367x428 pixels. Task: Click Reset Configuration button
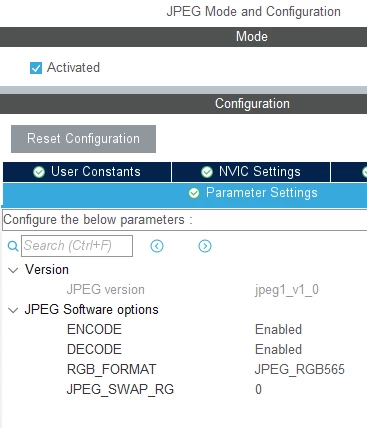pos(83,139)
